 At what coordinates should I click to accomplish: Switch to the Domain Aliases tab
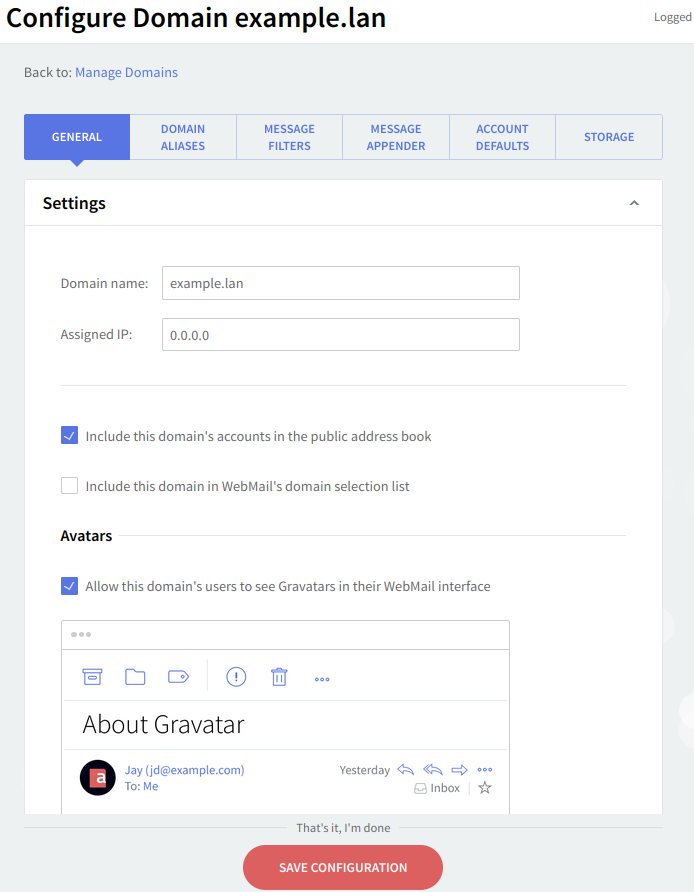(x=183, y=137)
